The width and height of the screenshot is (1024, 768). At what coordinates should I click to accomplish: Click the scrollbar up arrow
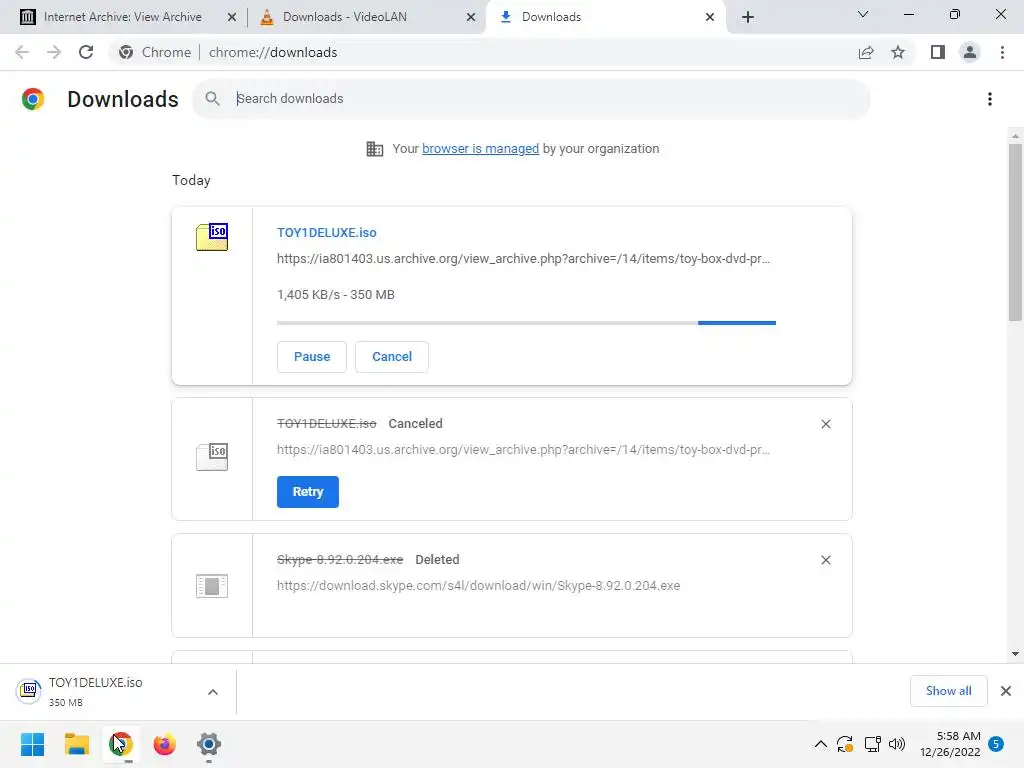tap(1015, 136)
